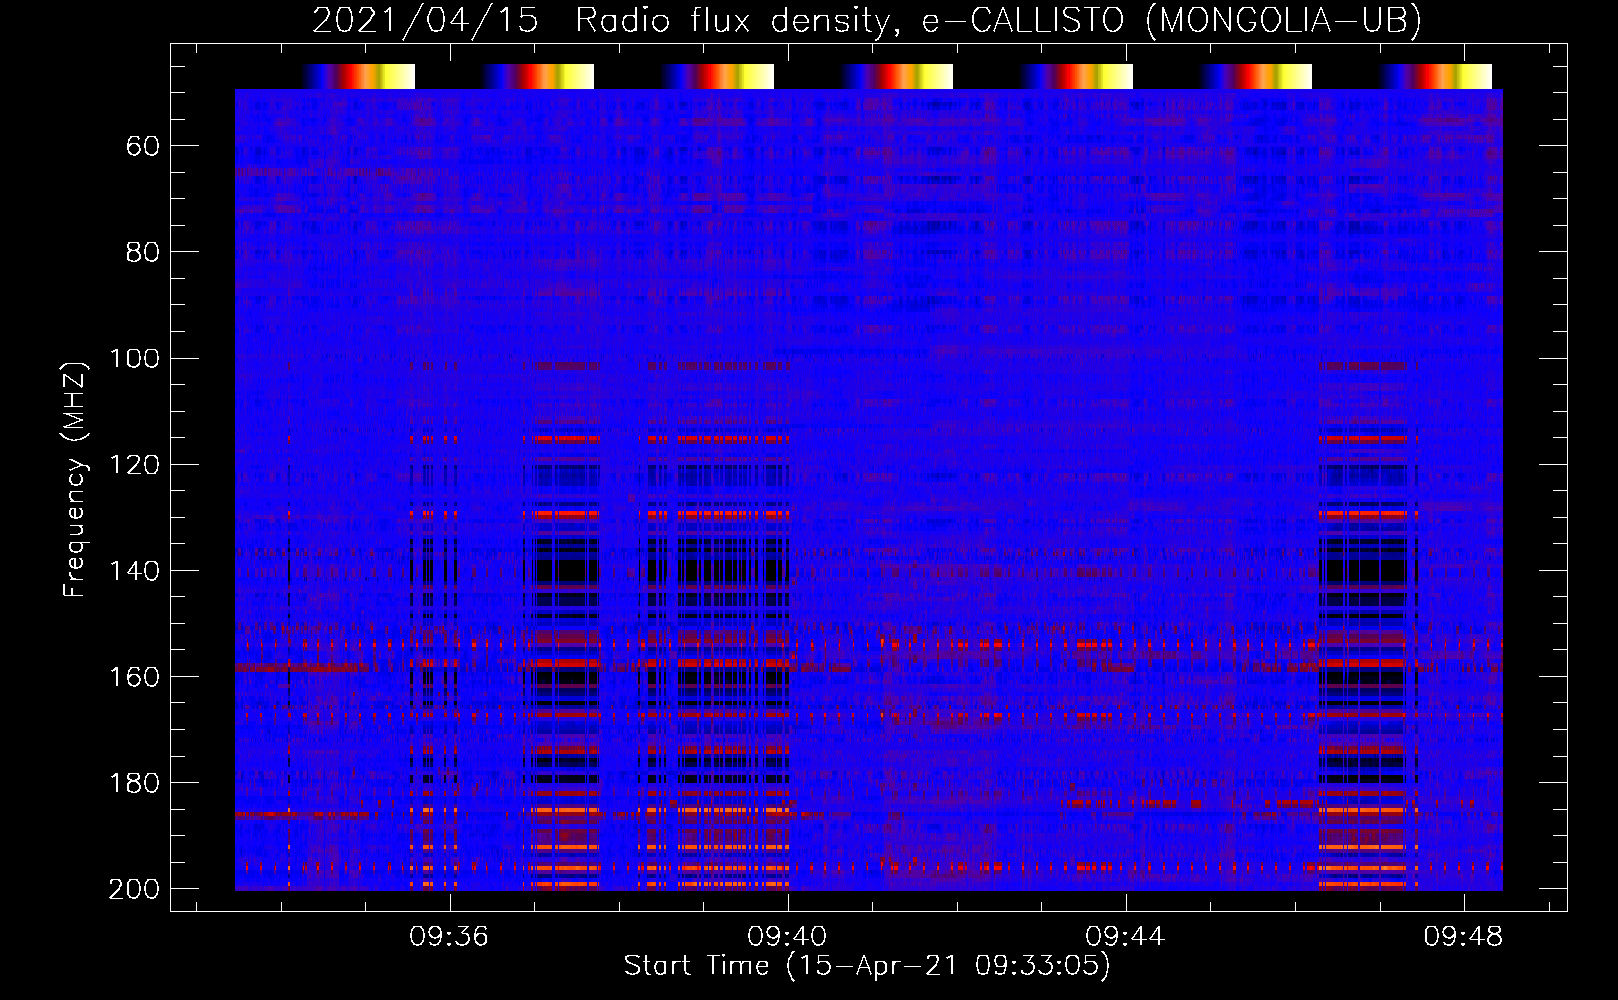Click the 160 MHz frequency tick label

pyautogui.click(x=134, y=676)
